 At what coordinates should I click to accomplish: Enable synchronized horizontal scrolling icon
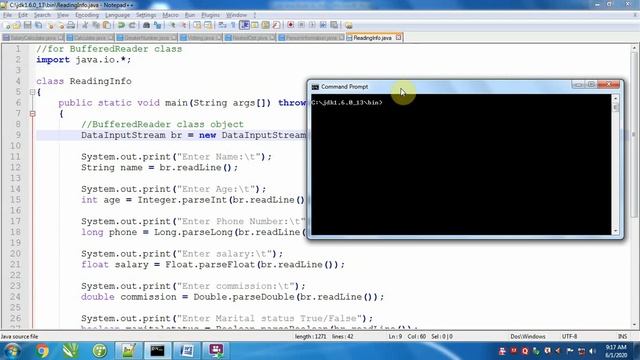(208, 25)
